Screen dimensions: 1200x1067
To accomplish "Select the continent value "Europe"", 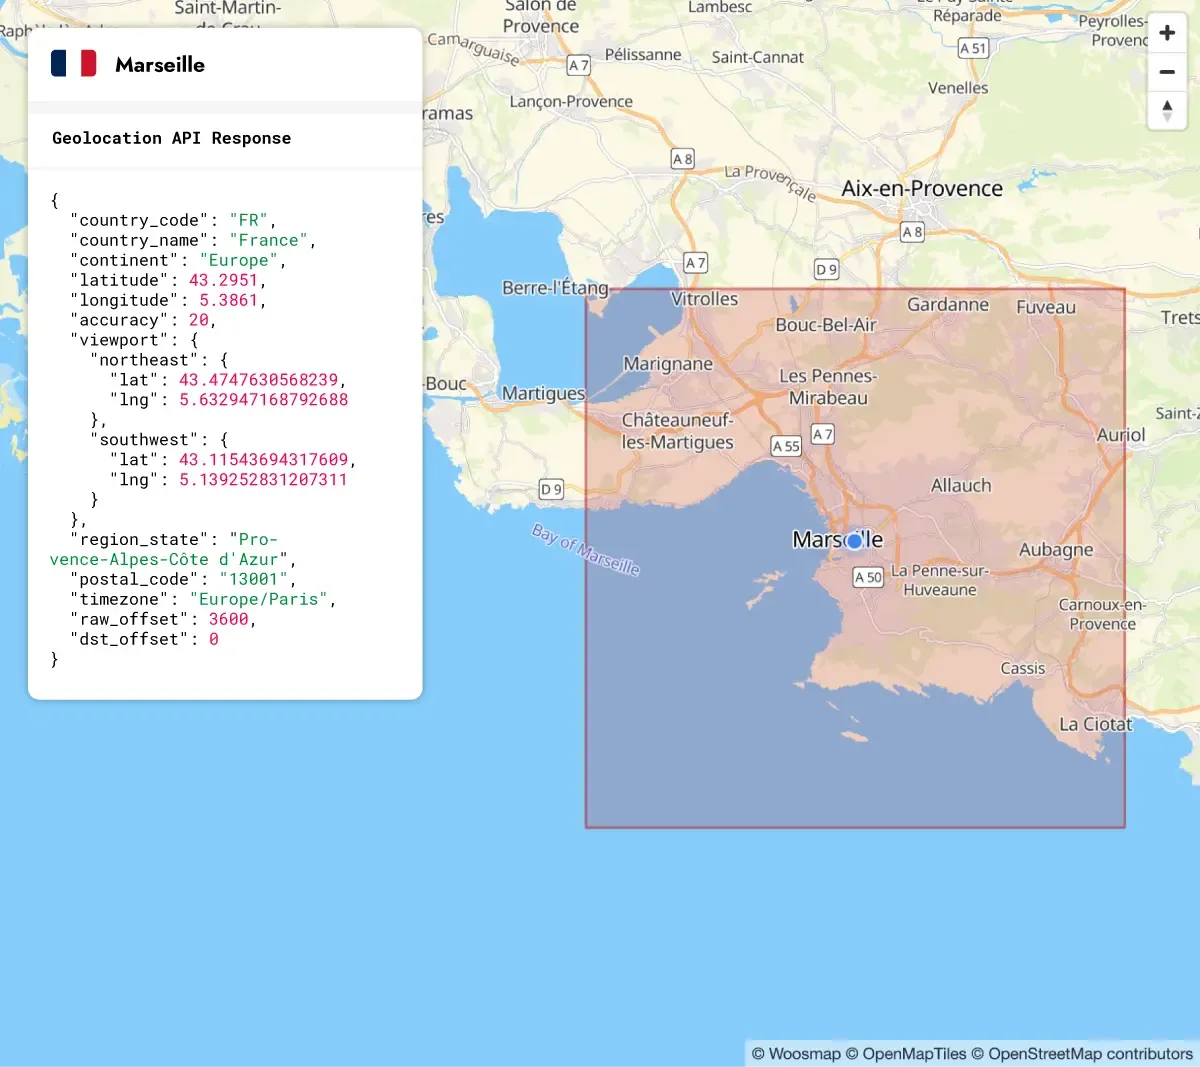I will click(x=239, y=260).
